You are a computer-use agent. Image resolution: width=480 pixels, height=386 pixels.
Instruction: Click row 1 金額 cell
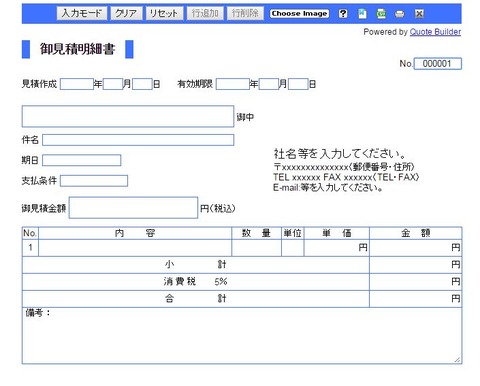416,248
